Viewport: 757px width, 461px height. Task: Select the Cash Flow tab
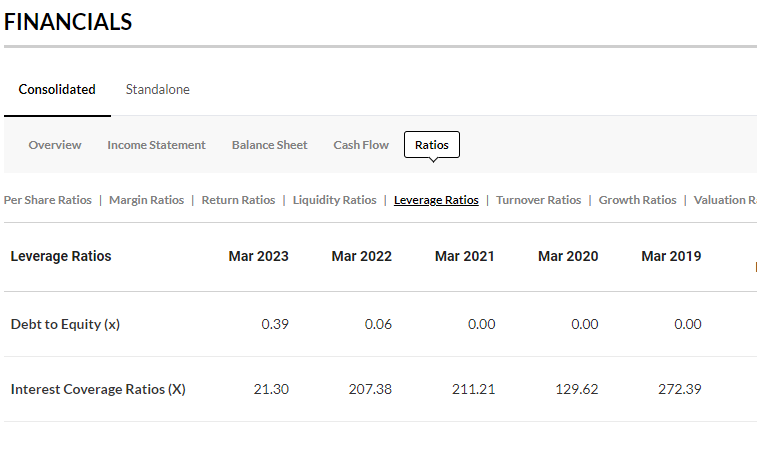click(361, 145)
